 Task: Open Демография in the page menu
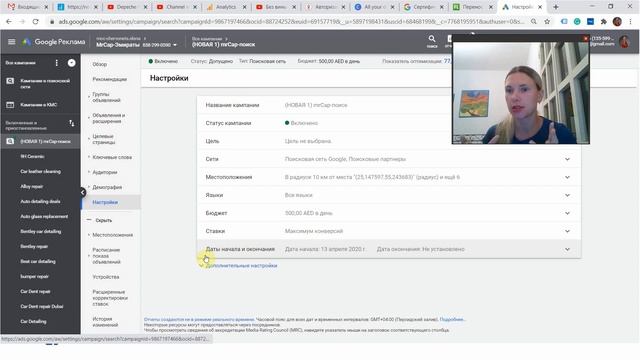(x=107, y=187)
